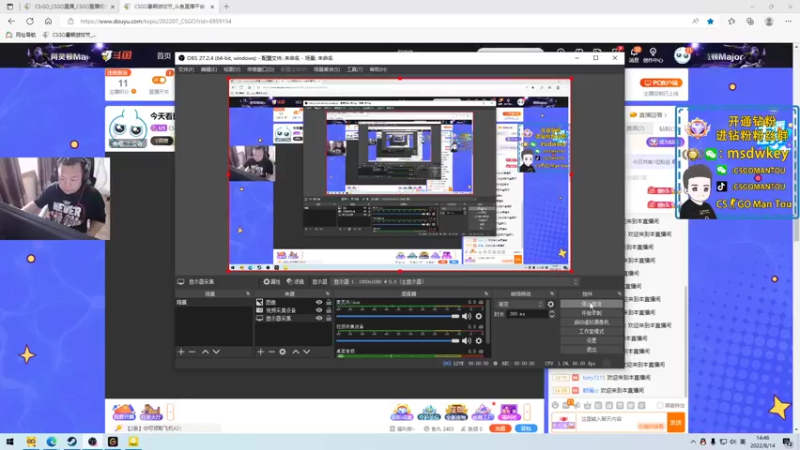Toggle the orange stream switch on the Douyu page
Screen dimensions: 800x450
click(159, 80)
